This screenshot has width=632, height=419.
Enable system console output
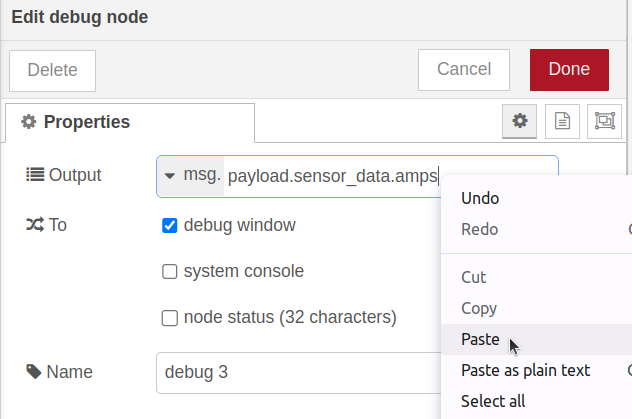click(169, 272)
